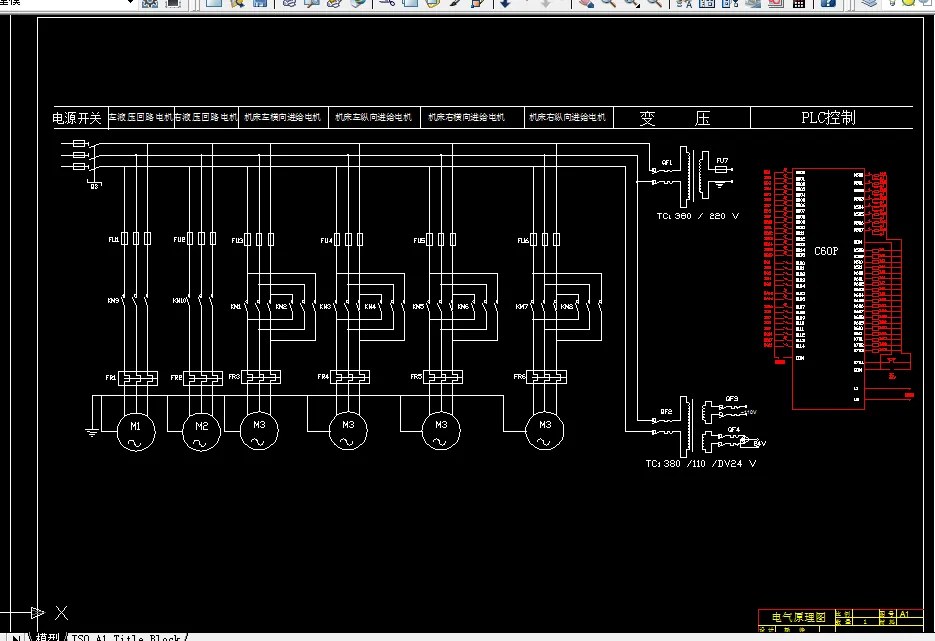Select the PLC控制 header text
This screenshot has width=935, height=641.
coord(828,117)
